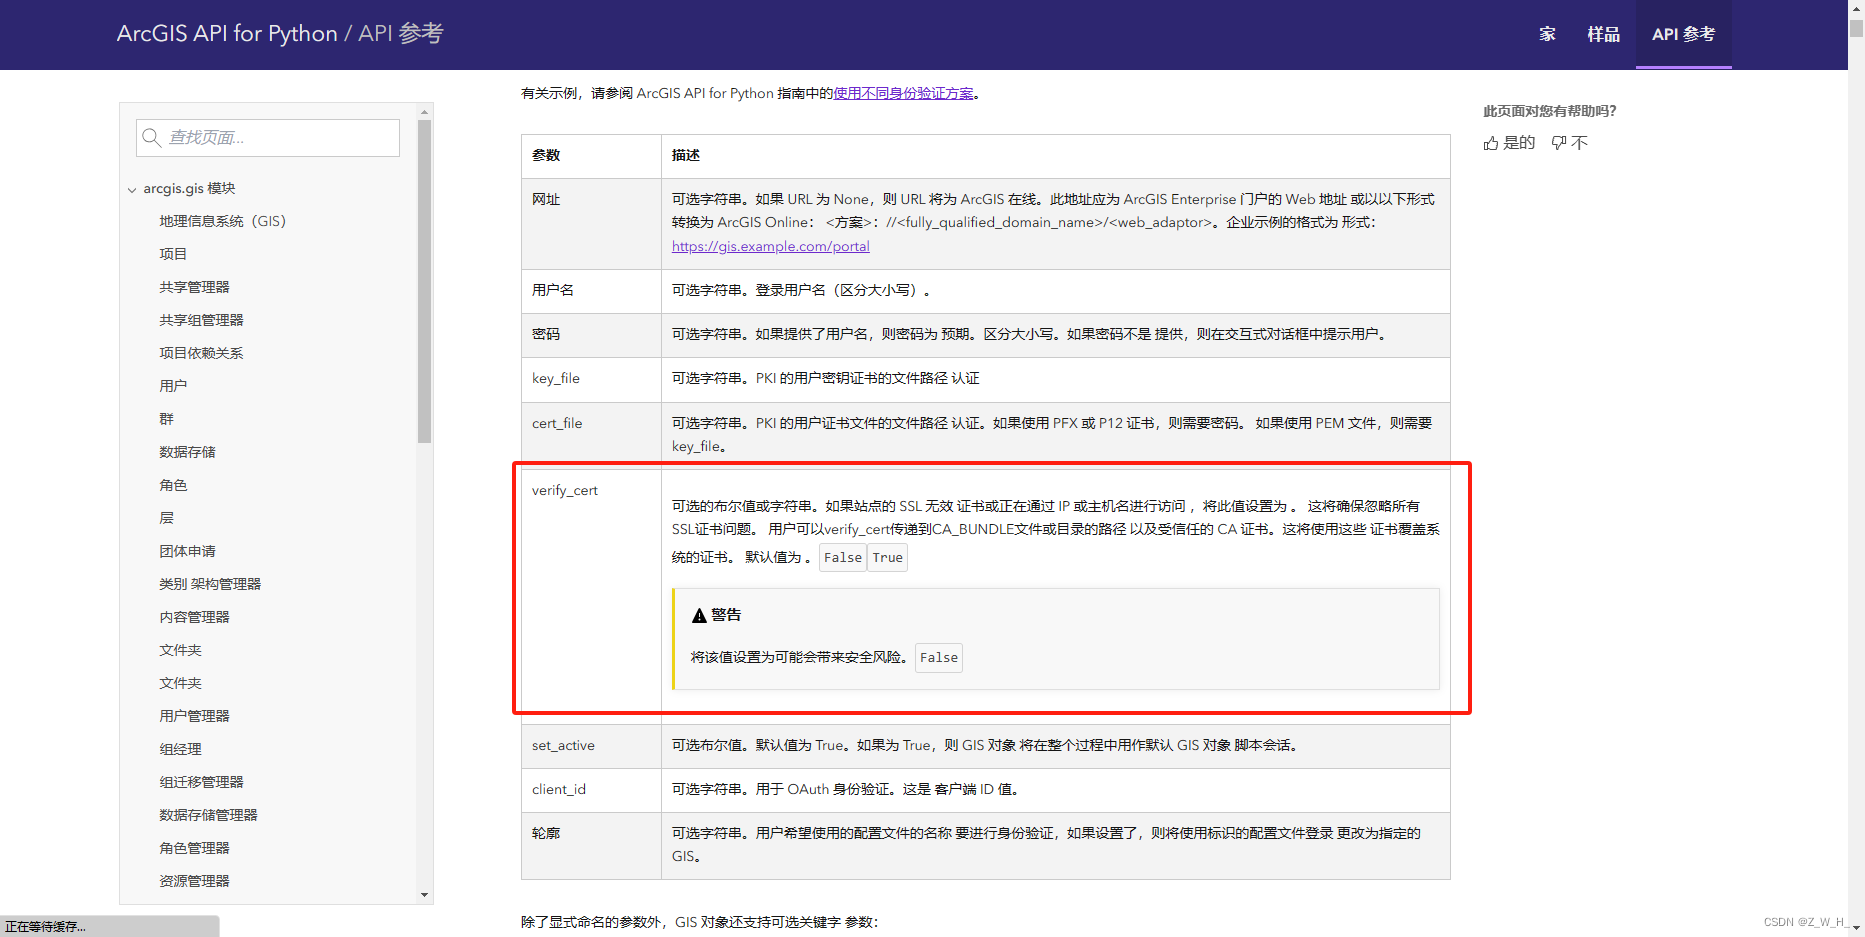Screen dimensions: 1865x937
Task: Open the API 参考 tab
Action: (1683, 34)
